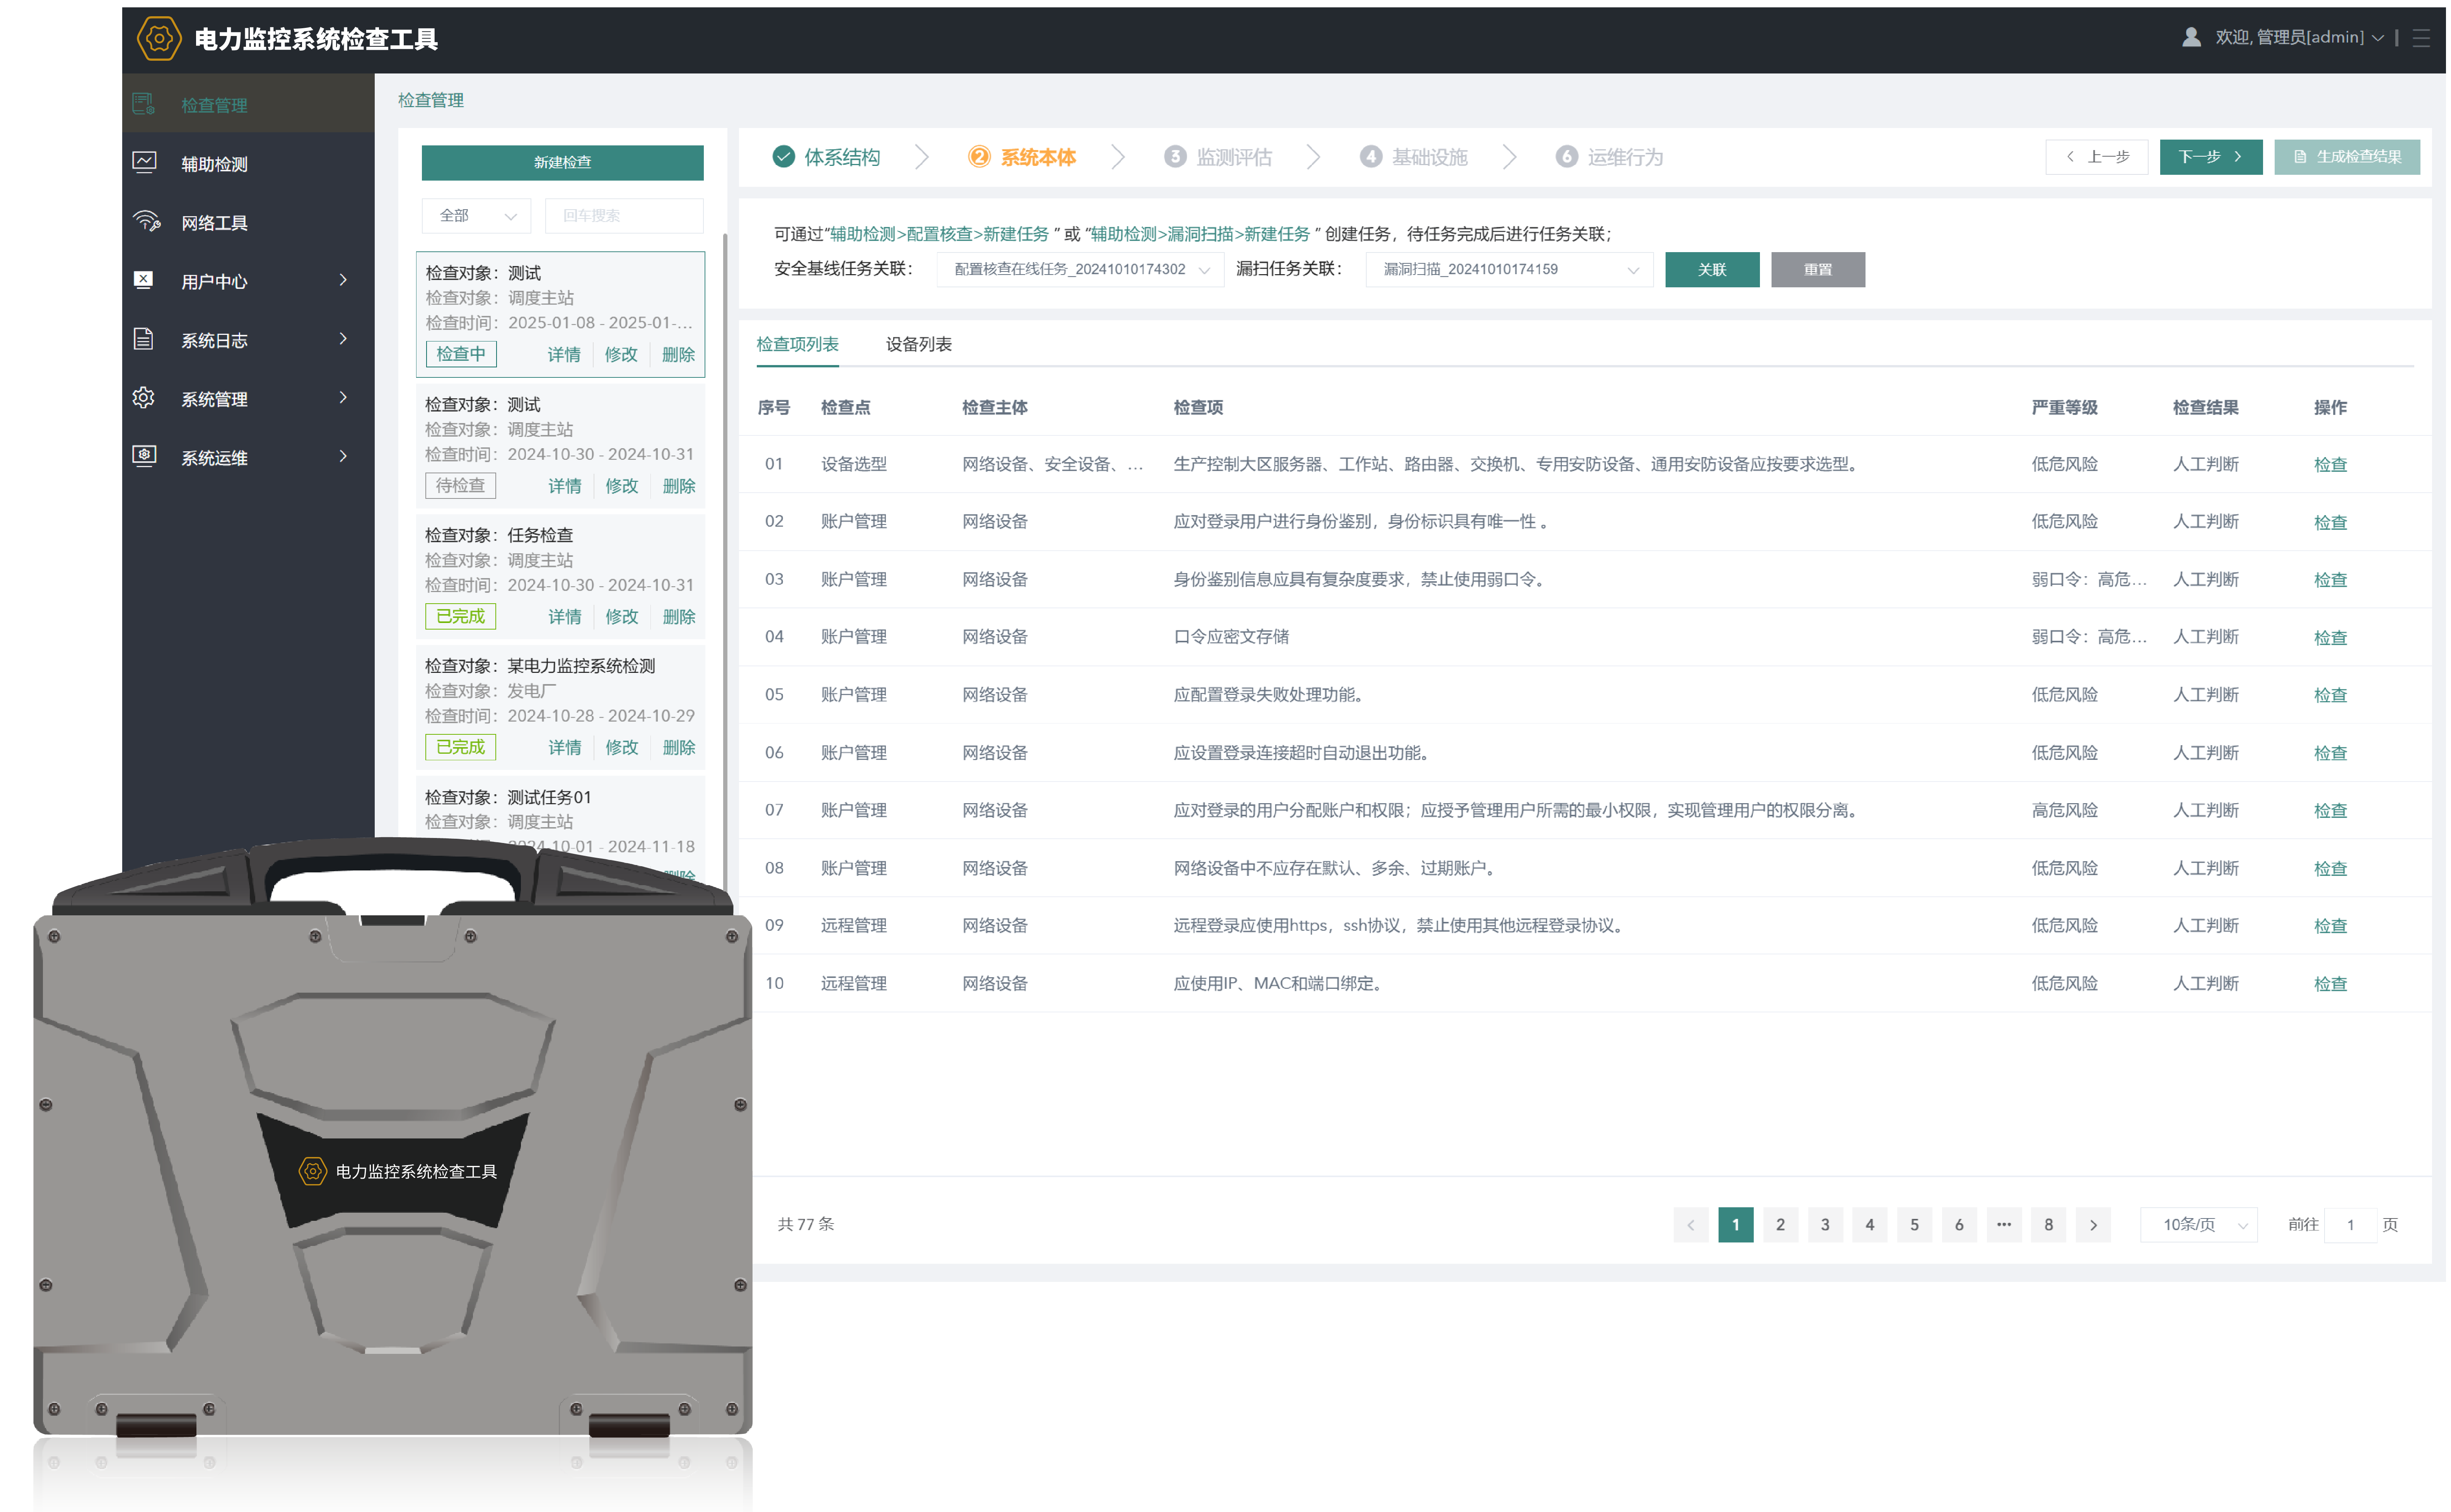This screenshot has height=1512, width=2451.
Task: Click the 重置 button
Action: click(x=1818, y=269)
